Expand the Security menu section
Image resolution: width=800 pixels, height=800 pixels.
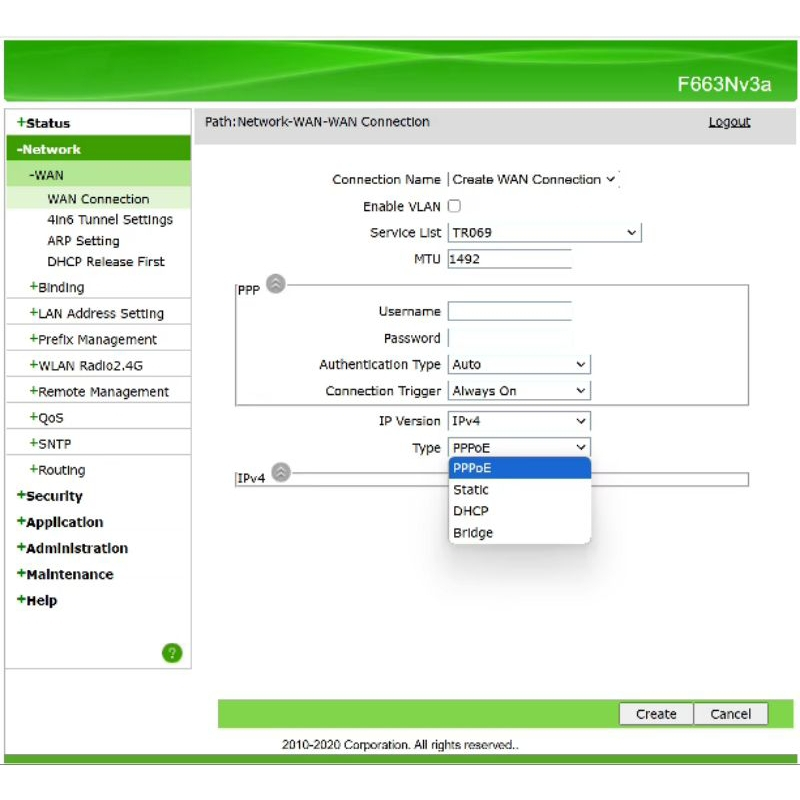point(54,496)
